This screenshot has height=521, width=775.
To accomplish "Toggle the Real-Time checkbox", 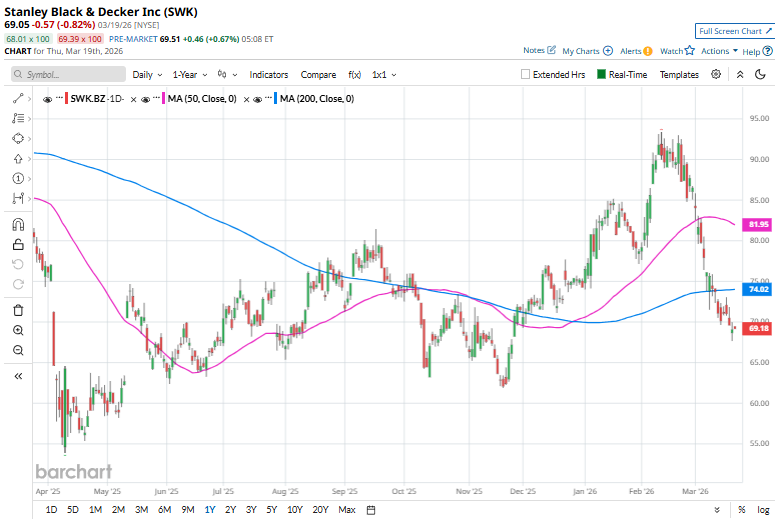I will point(601,74).
